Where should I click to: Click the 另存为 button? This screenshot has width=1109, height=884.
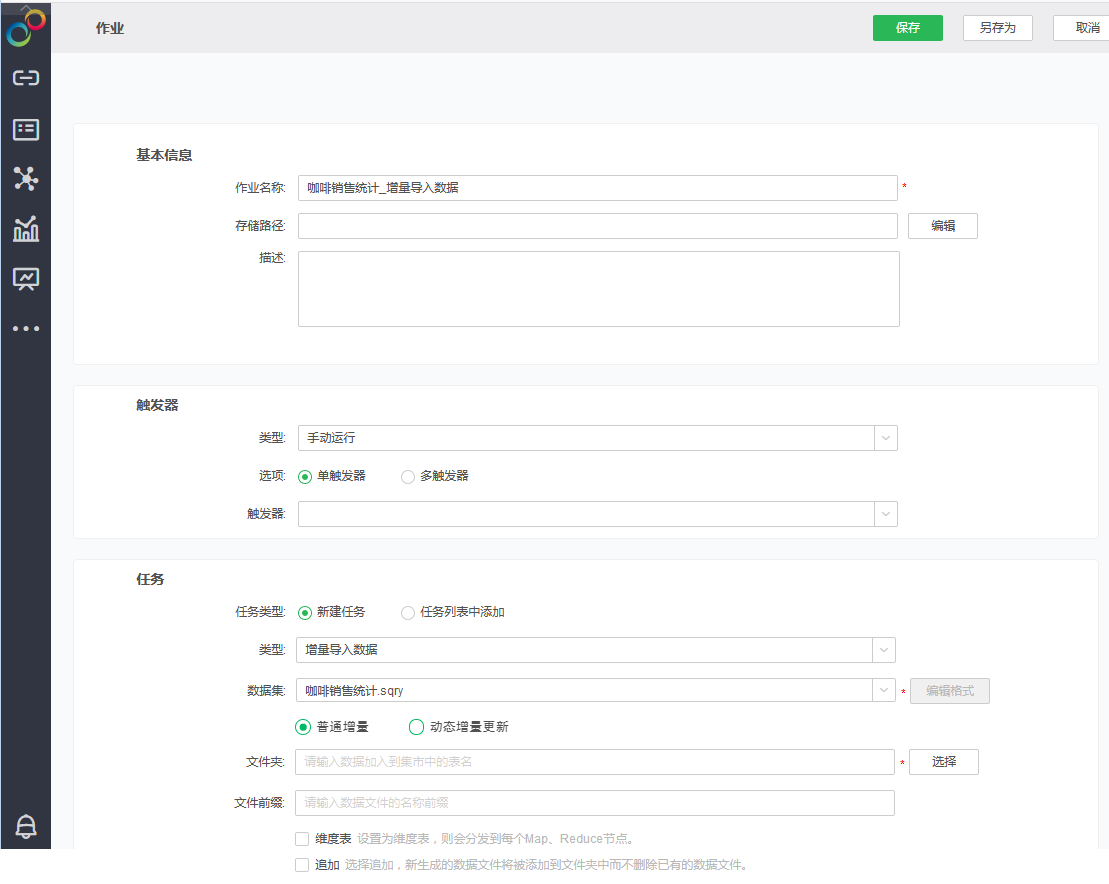pyautogui.click(x=997, y=28)
